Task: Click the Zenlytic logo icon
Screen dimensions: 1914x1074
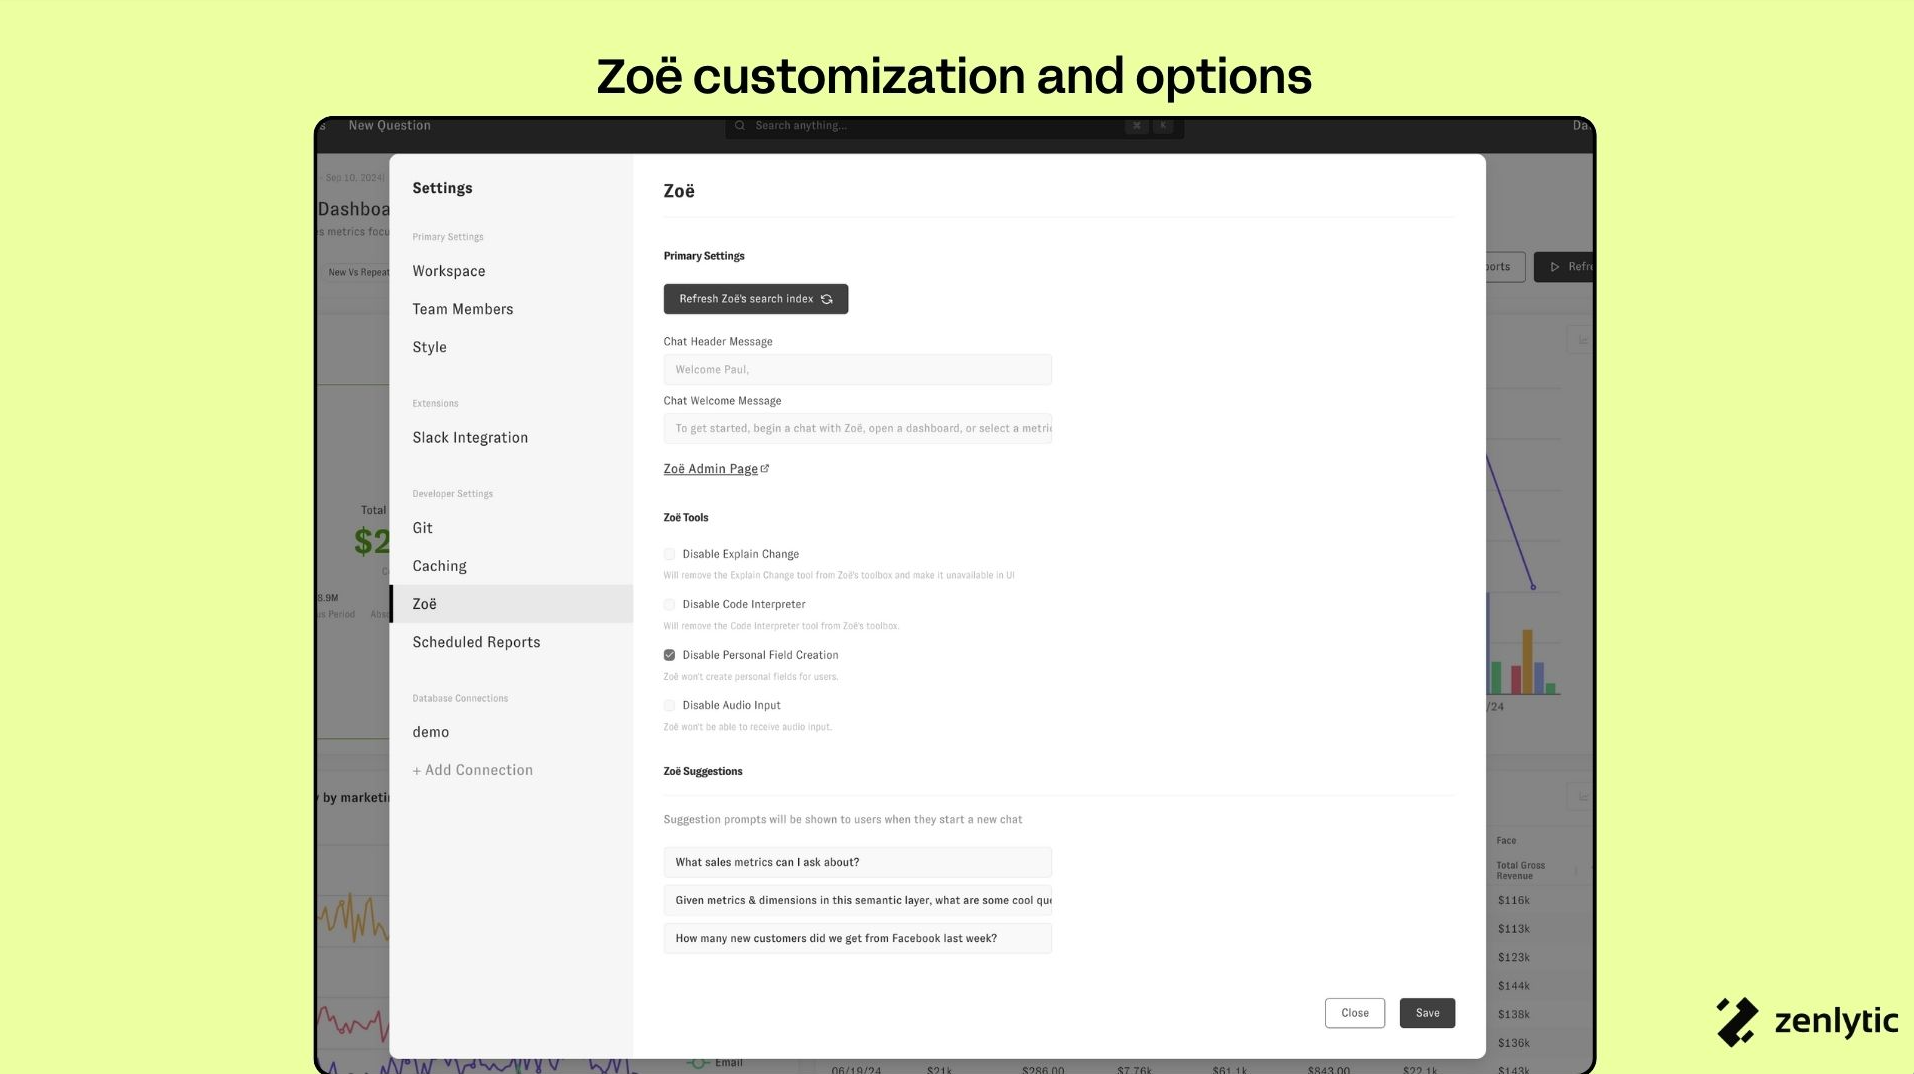Action: pos(1737,1021)
